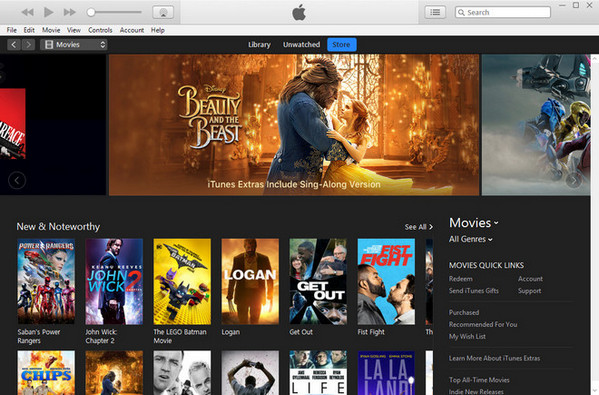The height and width of the screenshot is (395, 599).
Task: Click the Logan title text
Action: point(231,332)
